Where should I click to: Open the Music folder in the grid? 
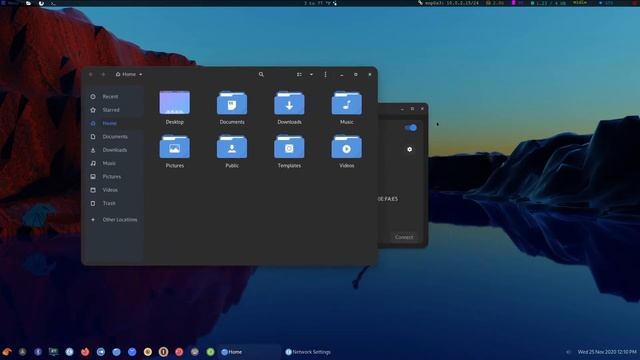coord(347,107)
